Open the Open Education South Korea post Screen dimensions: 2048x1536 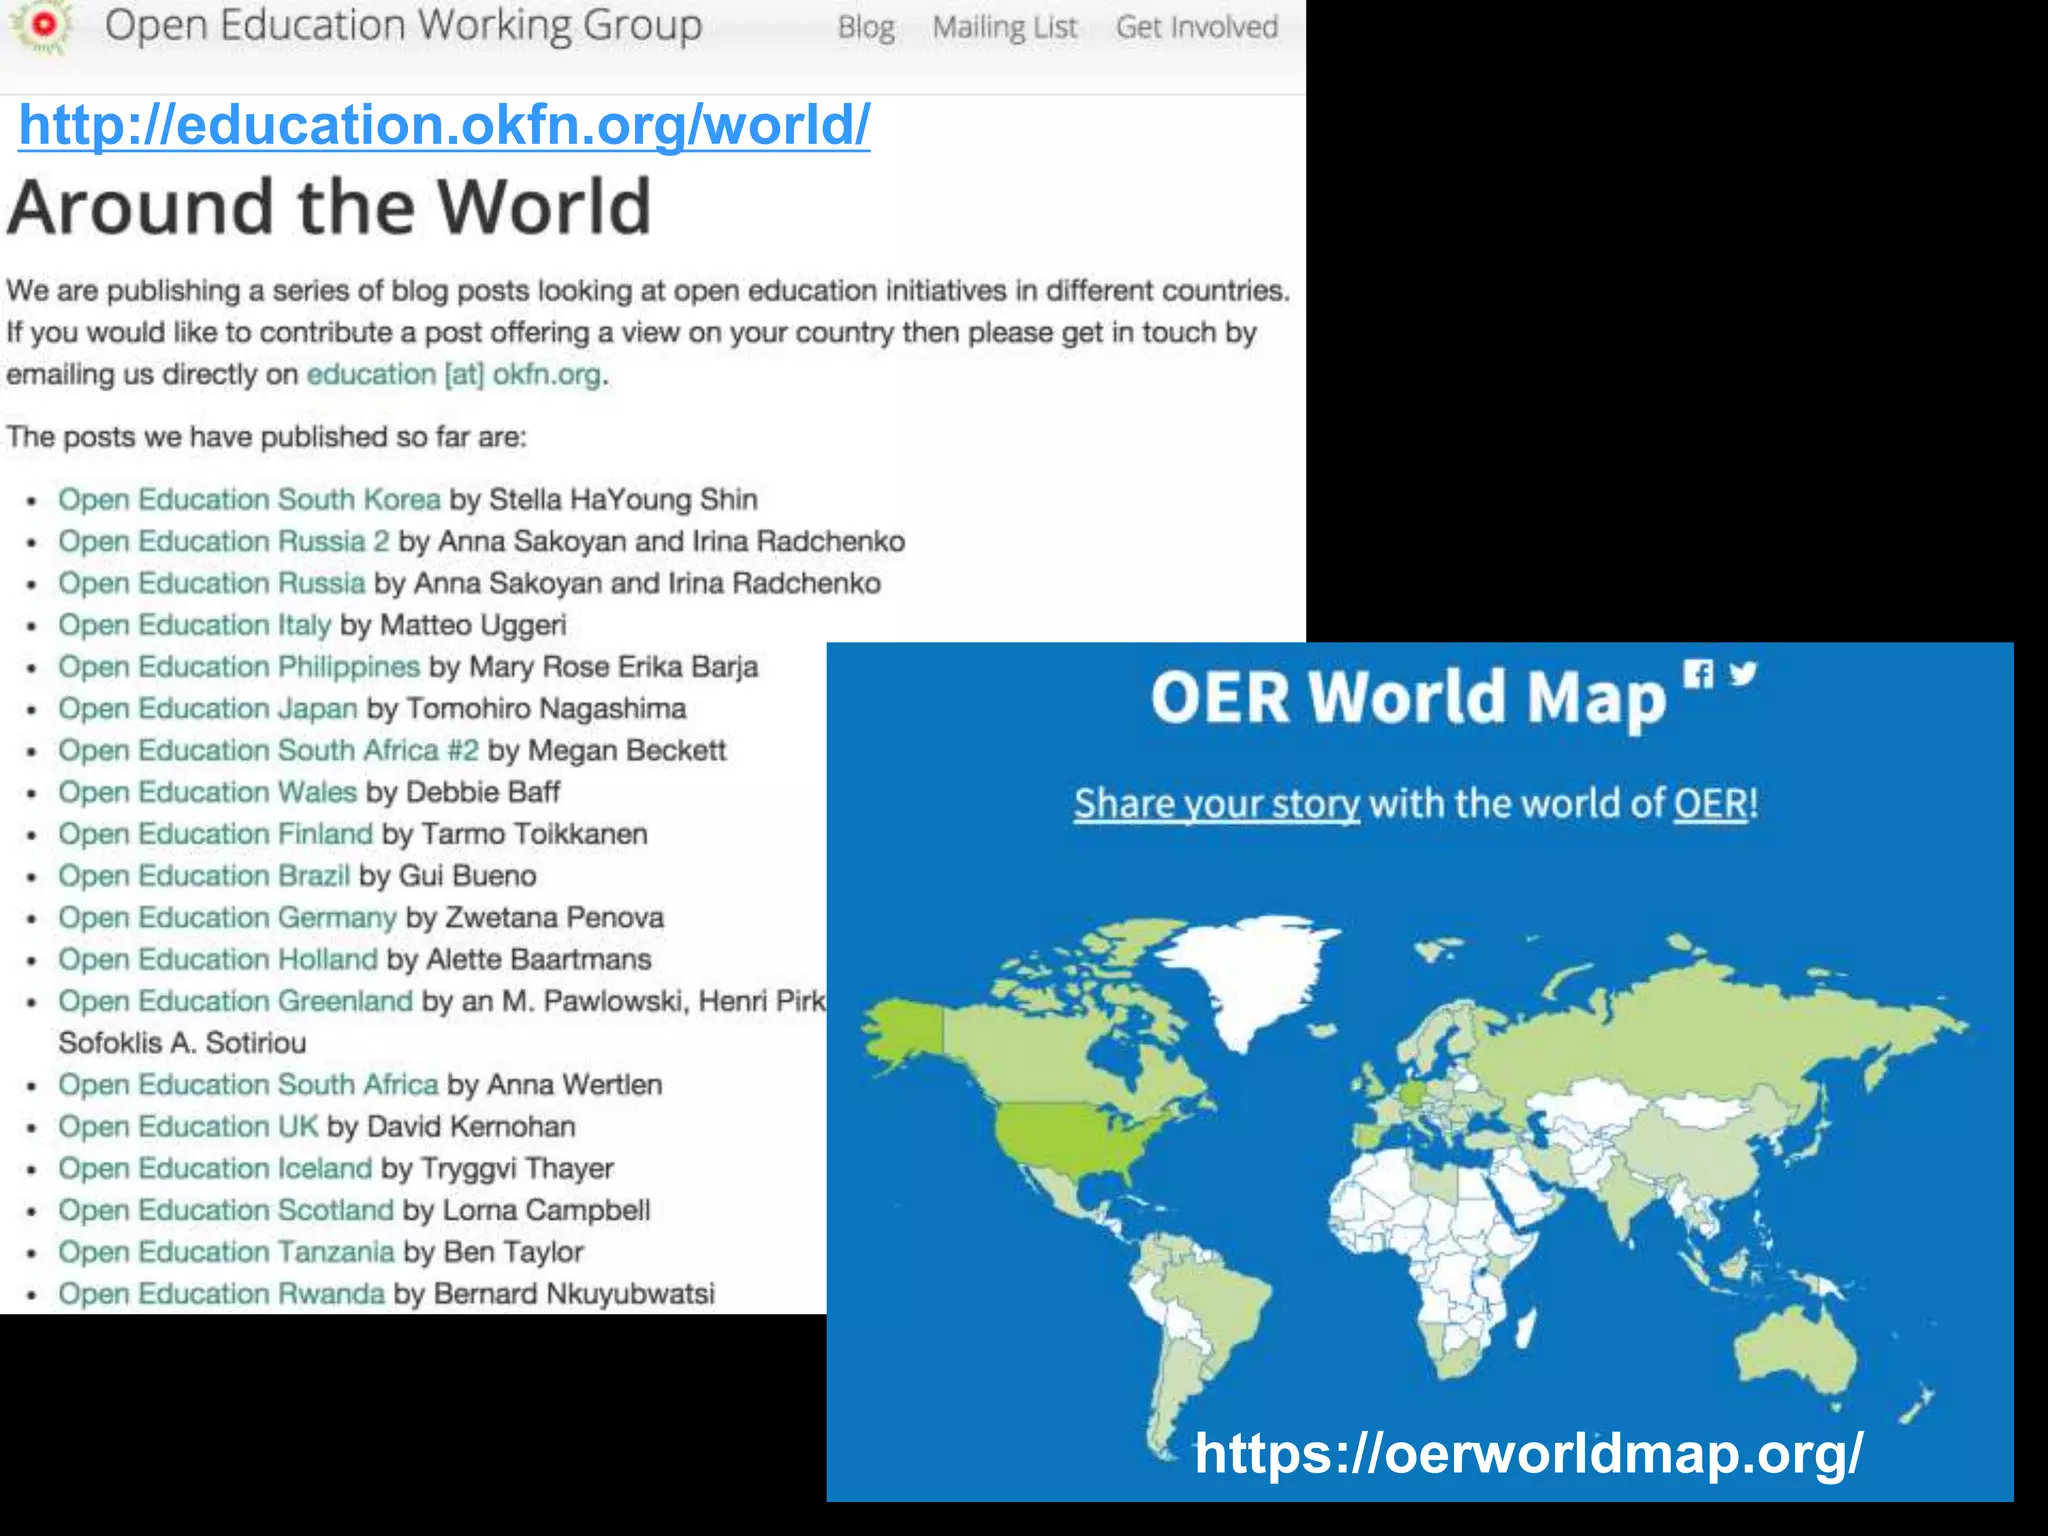pyautogui.click(x=249, y=499)
